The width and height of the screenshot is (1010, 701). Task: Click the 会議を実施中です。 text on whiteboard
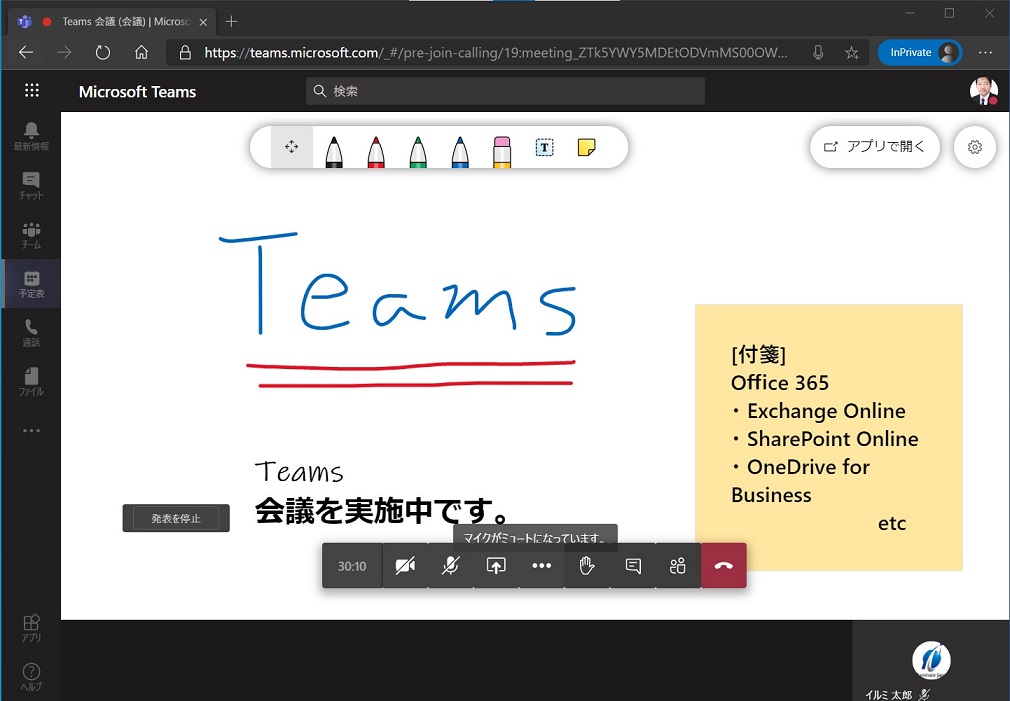pyautogui.click(x=383, y=511)
